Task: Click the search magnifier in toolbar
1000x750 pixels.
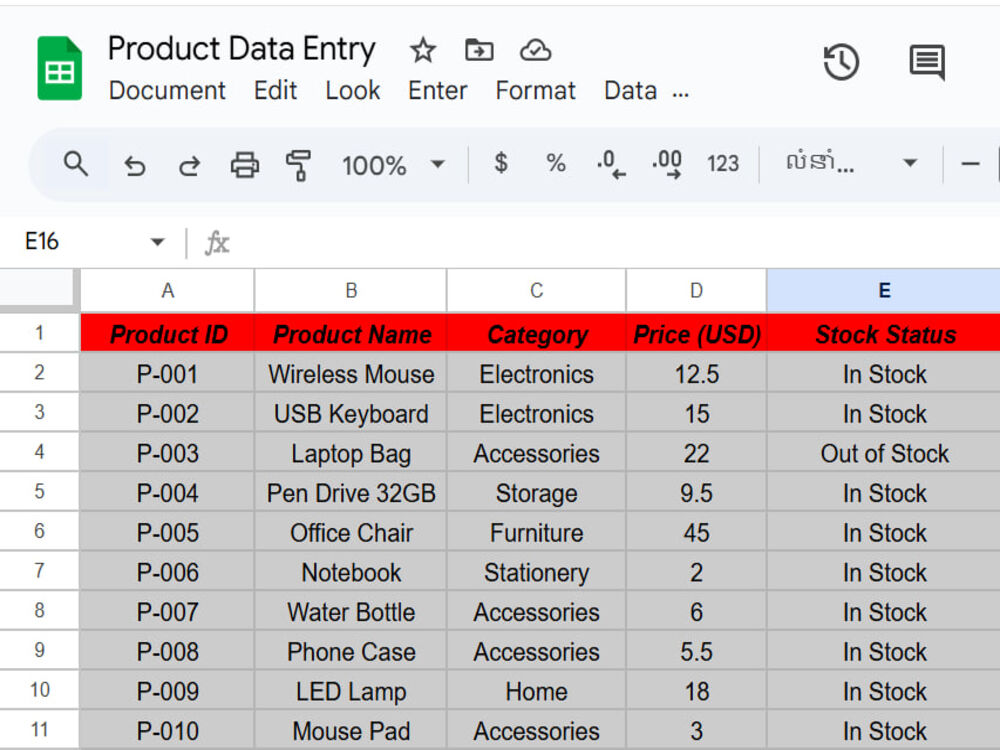Action: [x=75, y=164]
